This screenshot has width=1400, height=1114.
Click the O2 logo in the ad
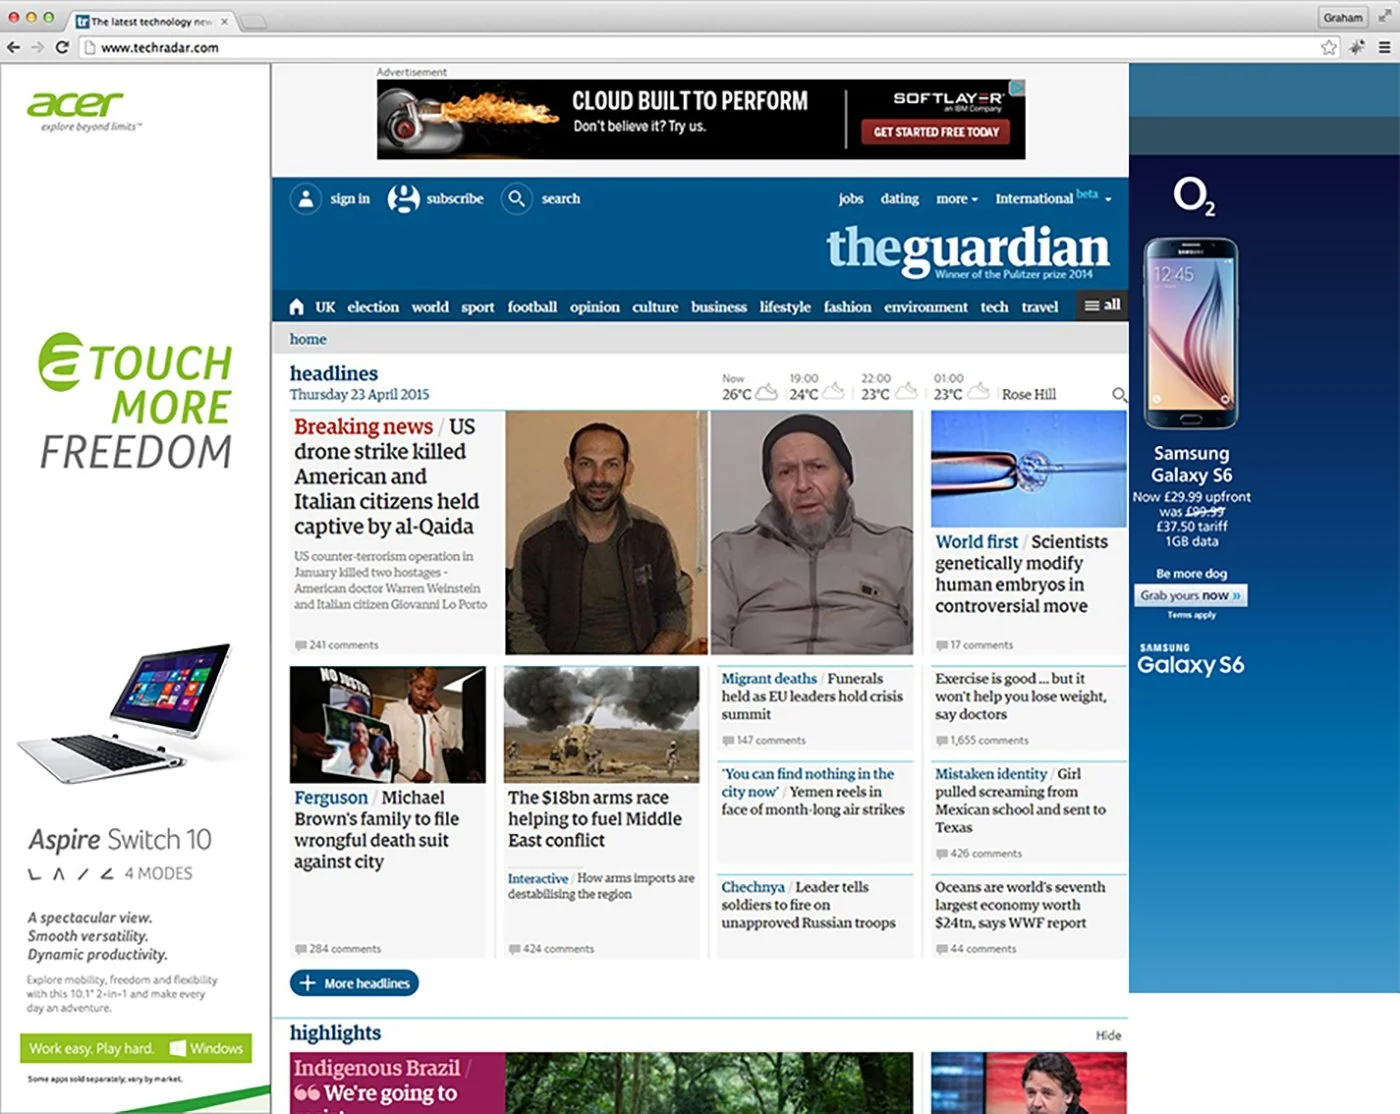click(1194, 196)
